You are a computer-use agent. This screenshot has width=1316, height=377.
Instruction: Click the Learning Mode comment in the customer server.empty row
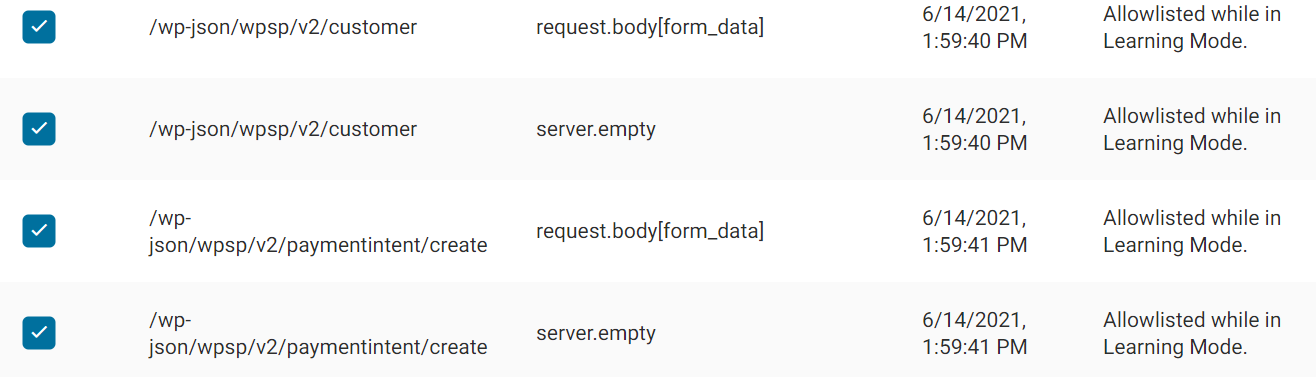coord(1192,130)
